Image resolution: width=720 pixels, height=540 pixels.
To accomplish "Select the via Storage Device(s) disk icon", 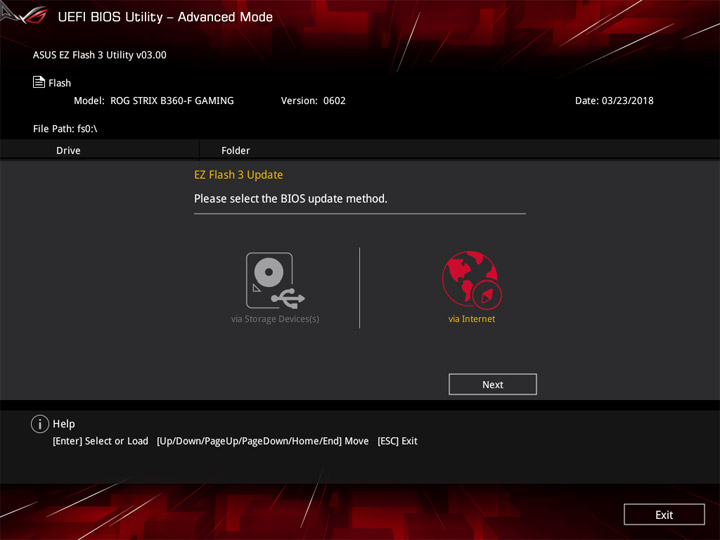I will [275, 280].
